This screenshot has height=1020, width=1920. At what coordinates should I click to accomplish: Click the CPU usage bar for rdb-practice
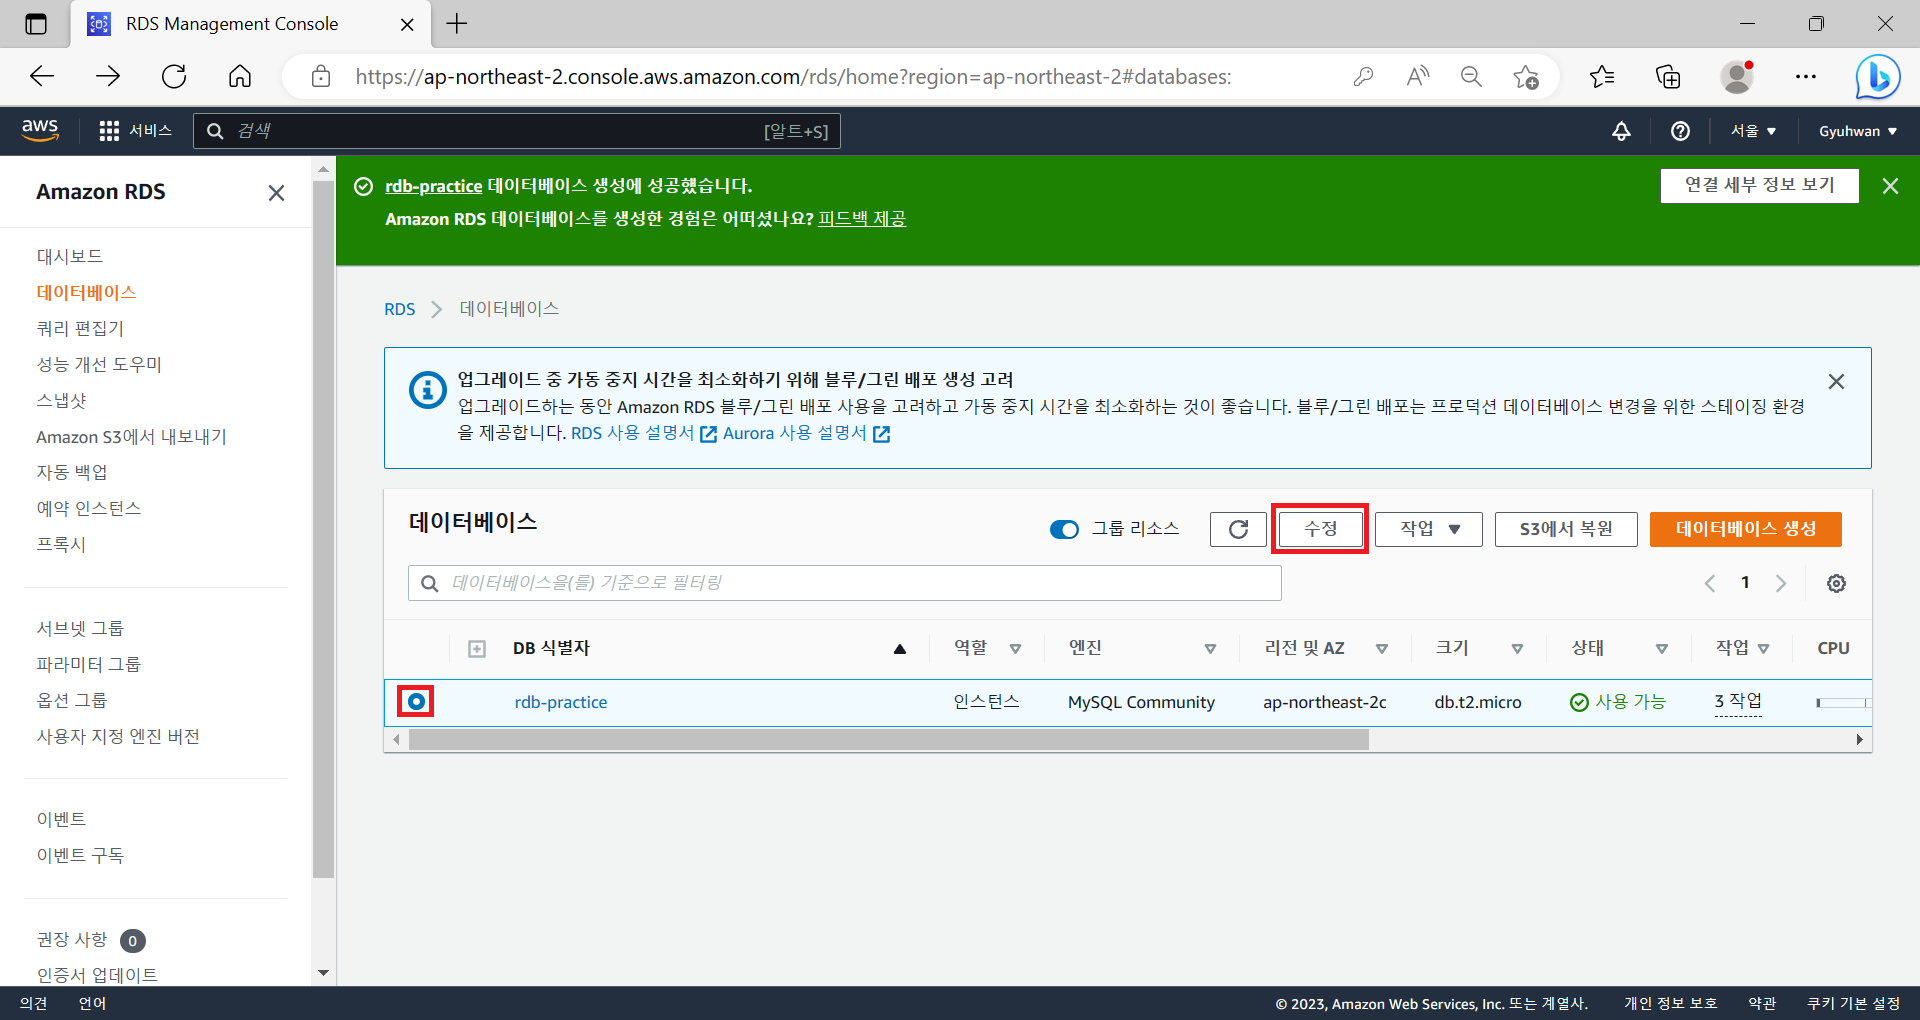tap(1843, 703)
